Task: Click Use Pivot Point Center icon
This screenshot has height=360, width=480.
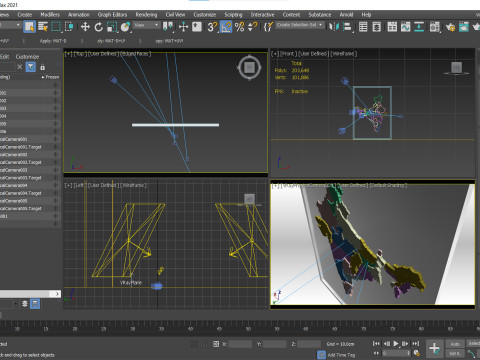Action: tap(168, 27)
